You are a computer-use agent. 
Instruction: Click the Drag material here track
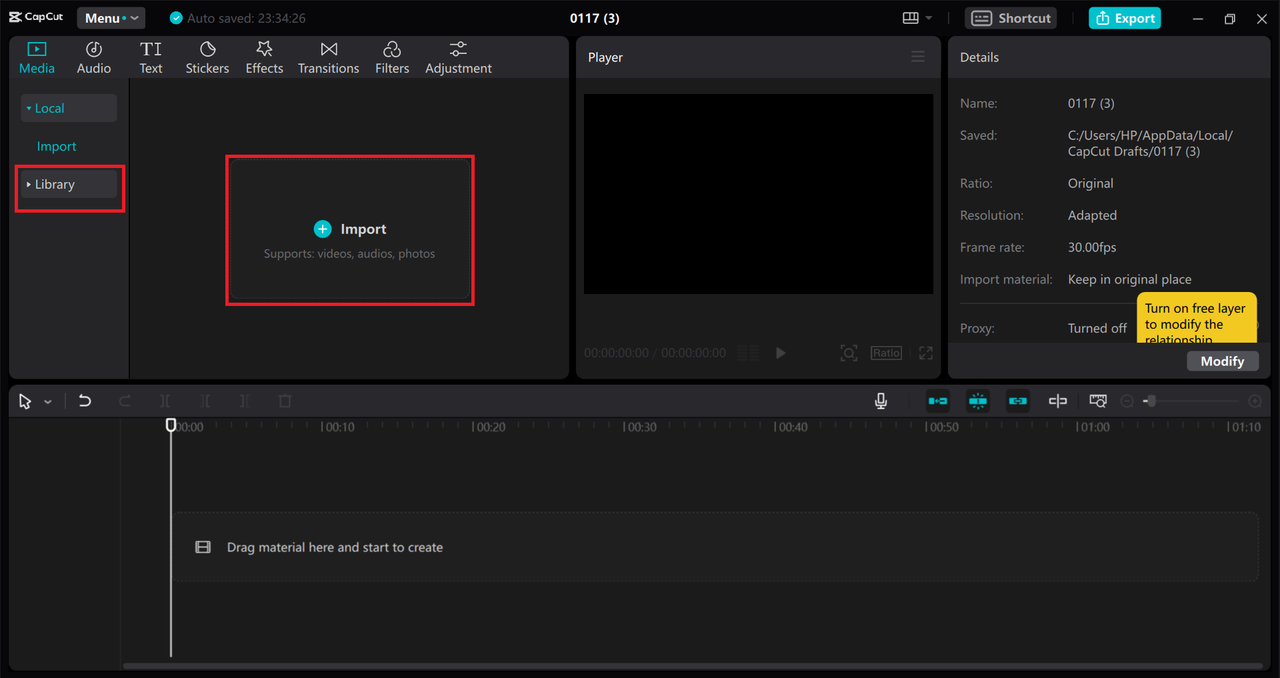tap(715, 547)
